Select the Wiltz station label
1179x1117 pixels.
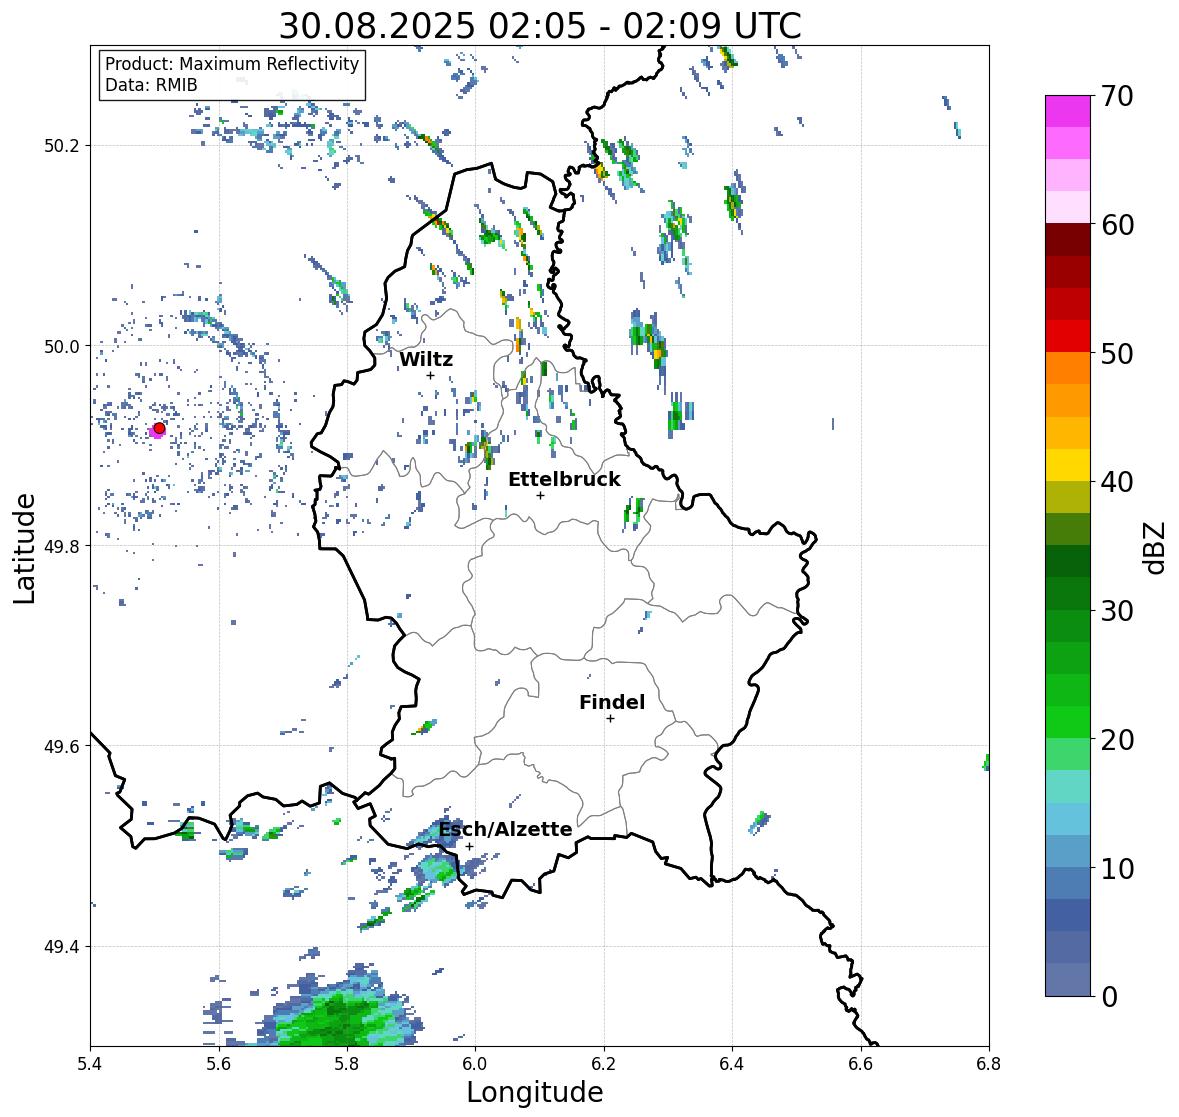pyautogui.click(x=426, y=359)
